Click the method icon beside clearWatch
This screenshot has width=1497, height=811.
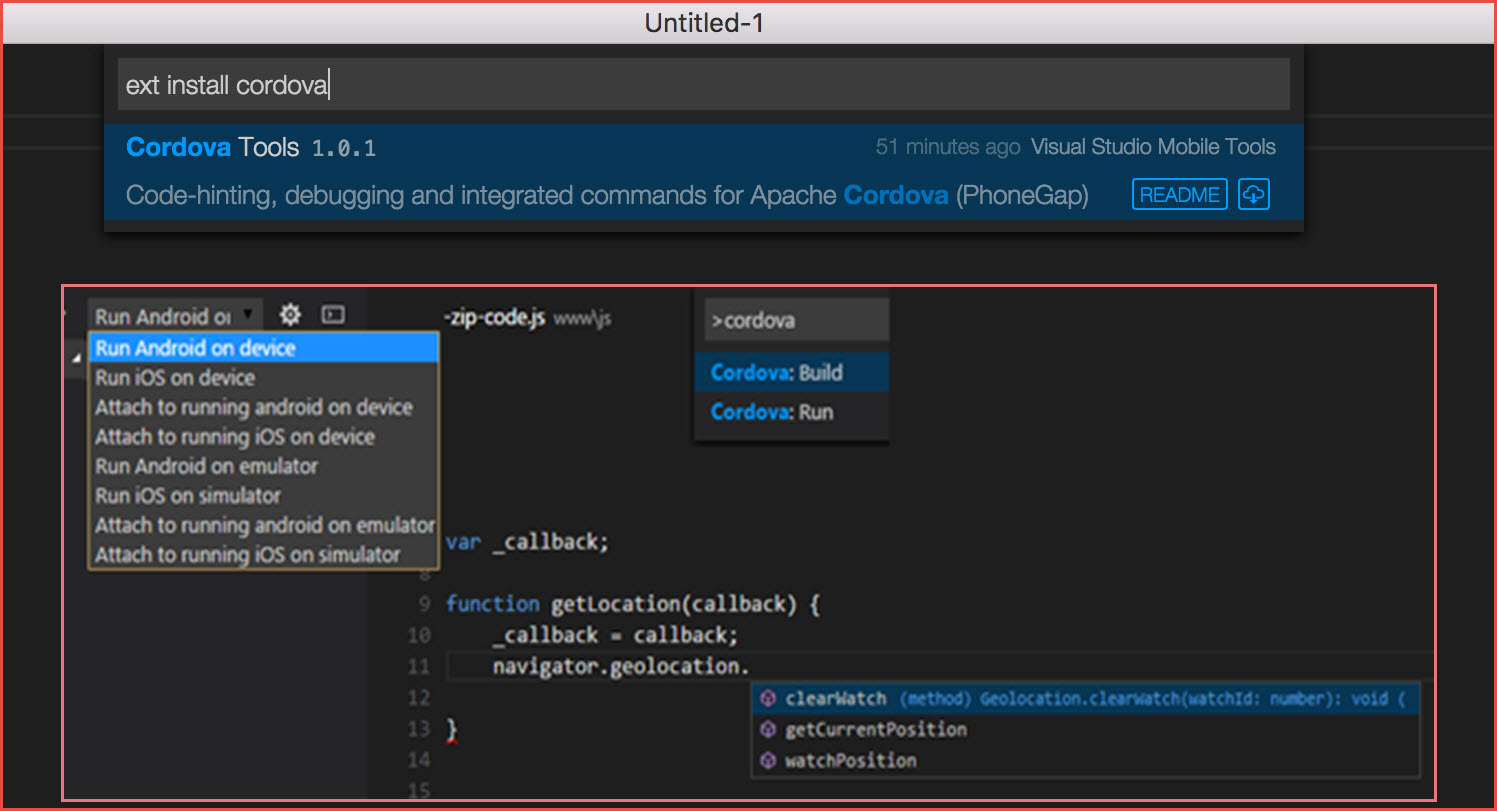[768, 699]
